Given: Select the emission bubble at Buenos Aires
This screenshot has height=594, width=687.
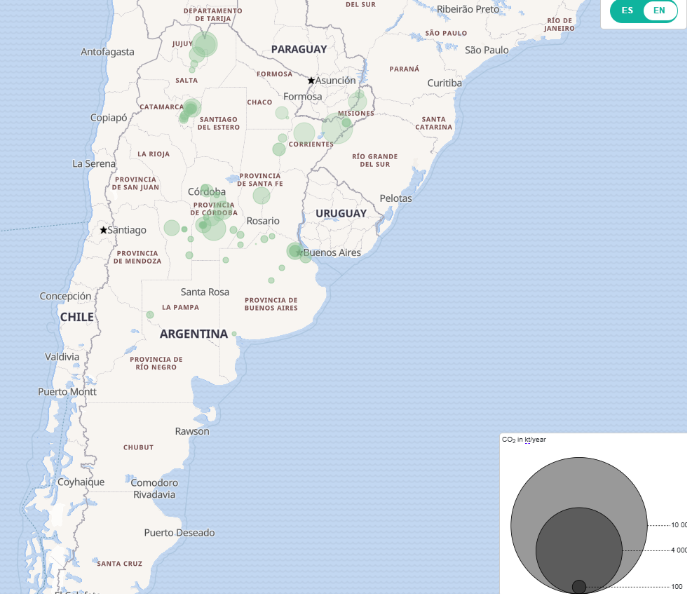Looking at the screenshot, I should click(295, 251).
